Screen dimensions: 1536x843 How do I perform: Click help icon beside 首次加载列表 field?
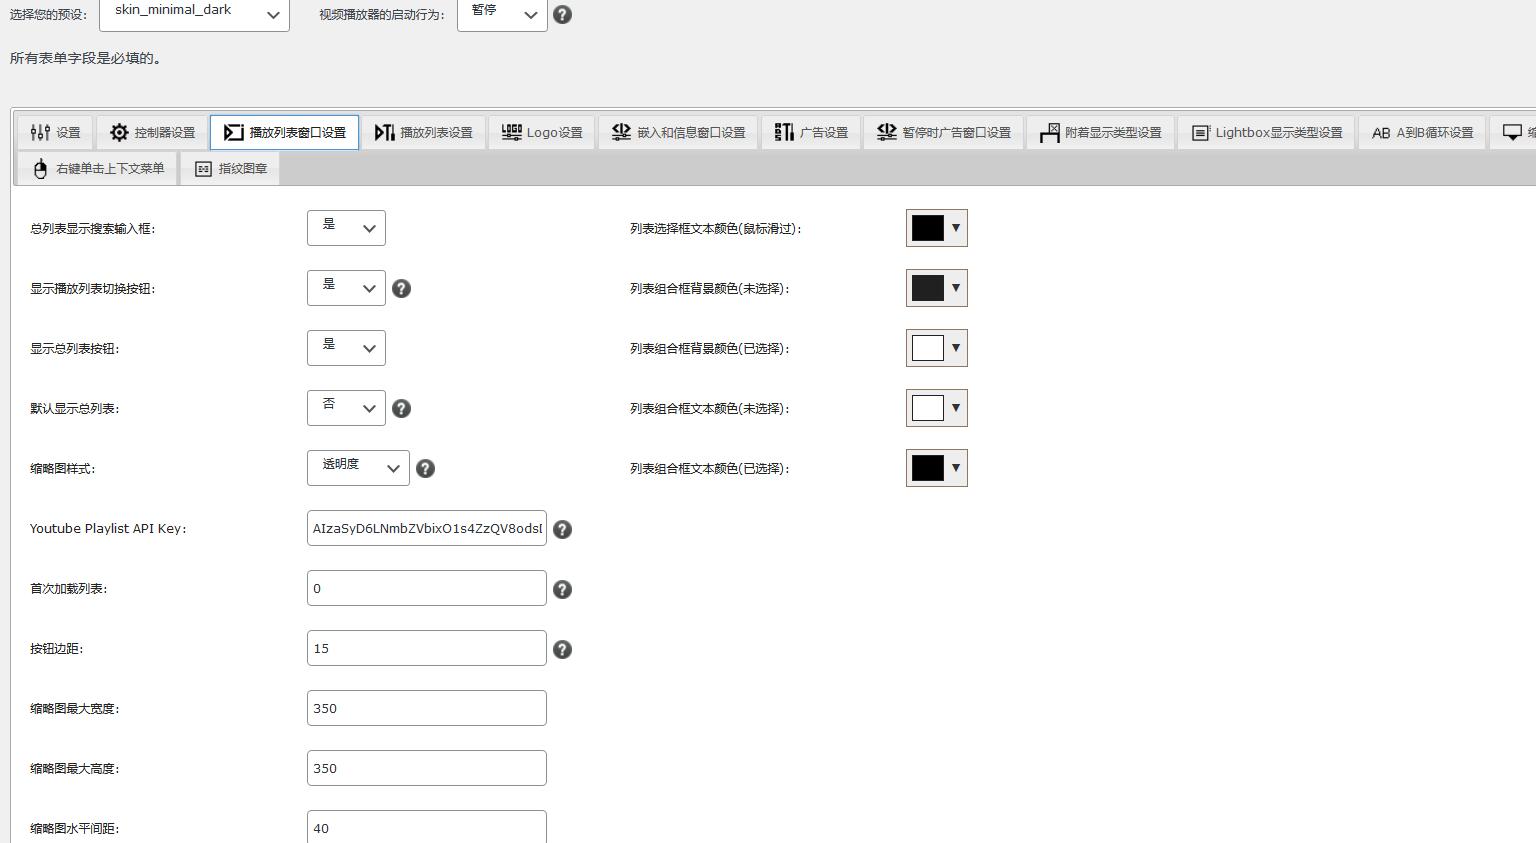(563, 589)
